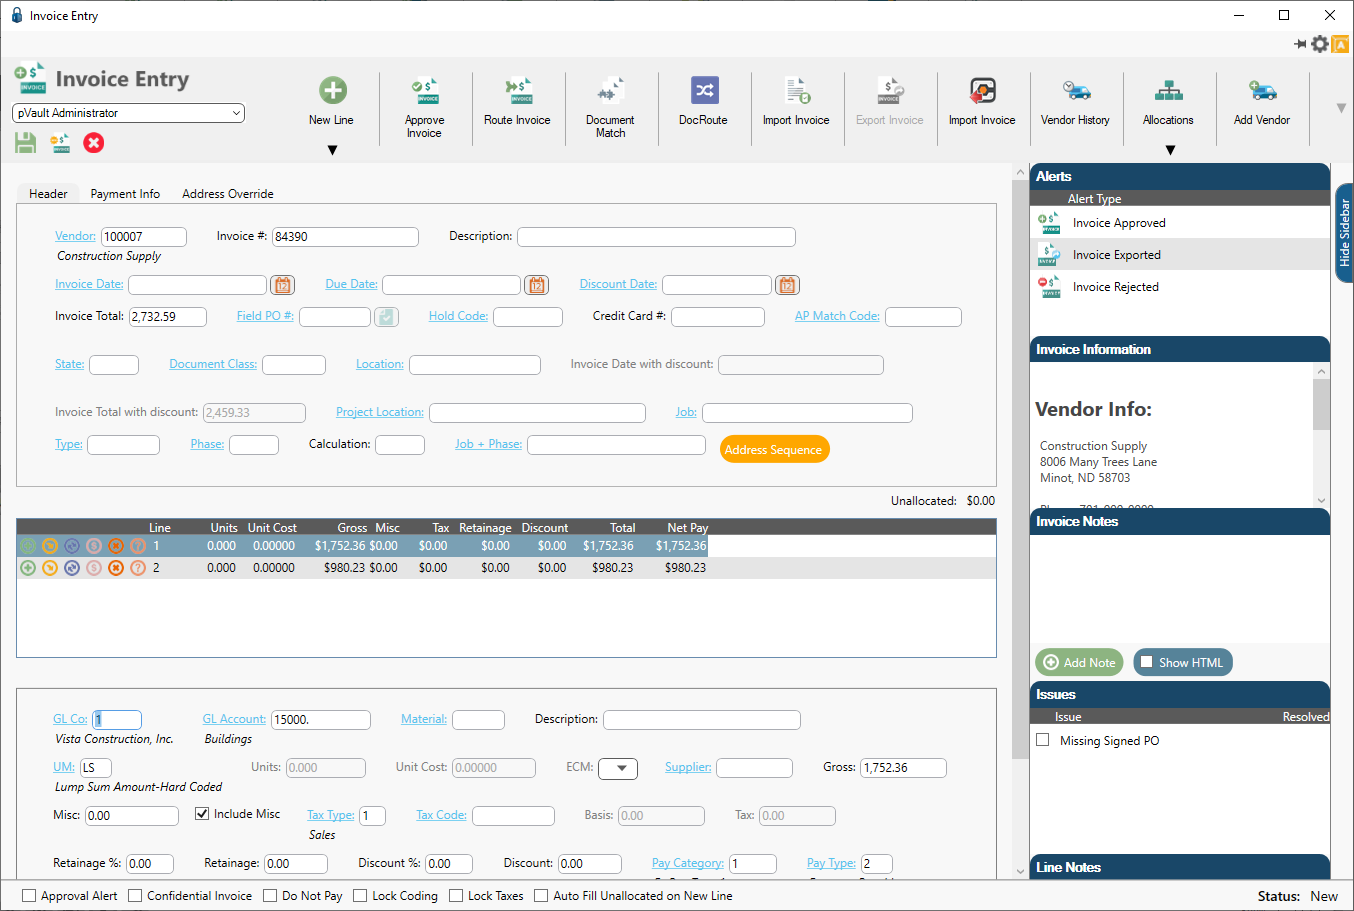Image resolution: width=1354 pixels, height=911 pixels.
Task: Click the Import Invoice document icon
Action: (797, 91)
